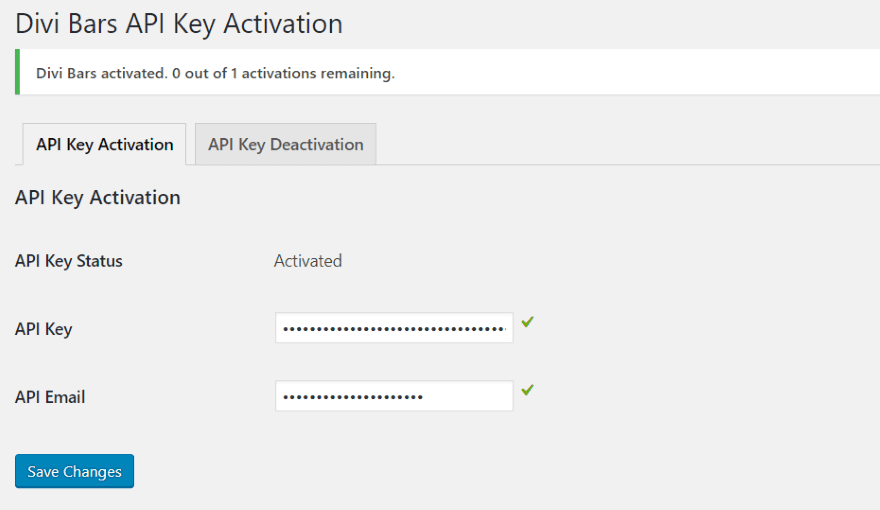Screen dimensions: 880x510
Task: Click the last dot in the API Key field
Action: pos(504,328)
